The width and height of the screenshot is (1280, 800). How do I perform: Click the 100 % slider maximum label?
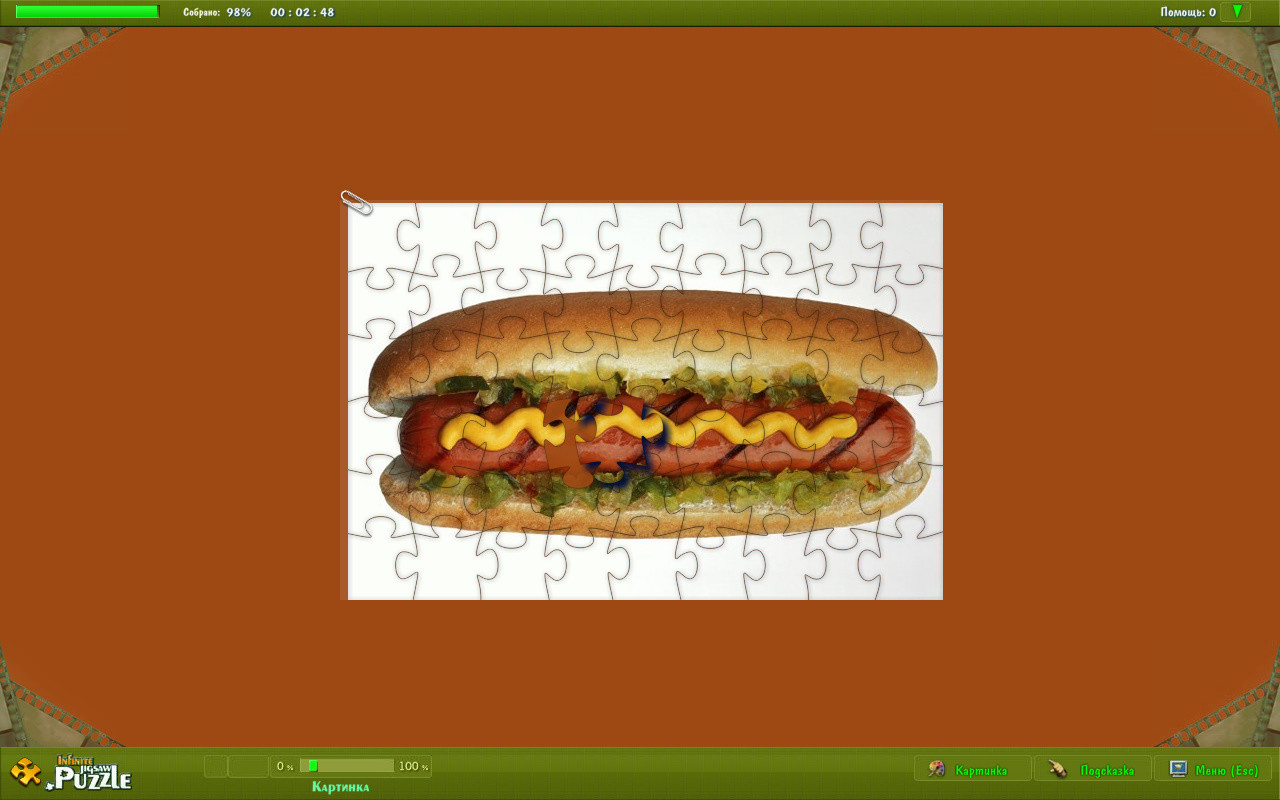(413, 767)
